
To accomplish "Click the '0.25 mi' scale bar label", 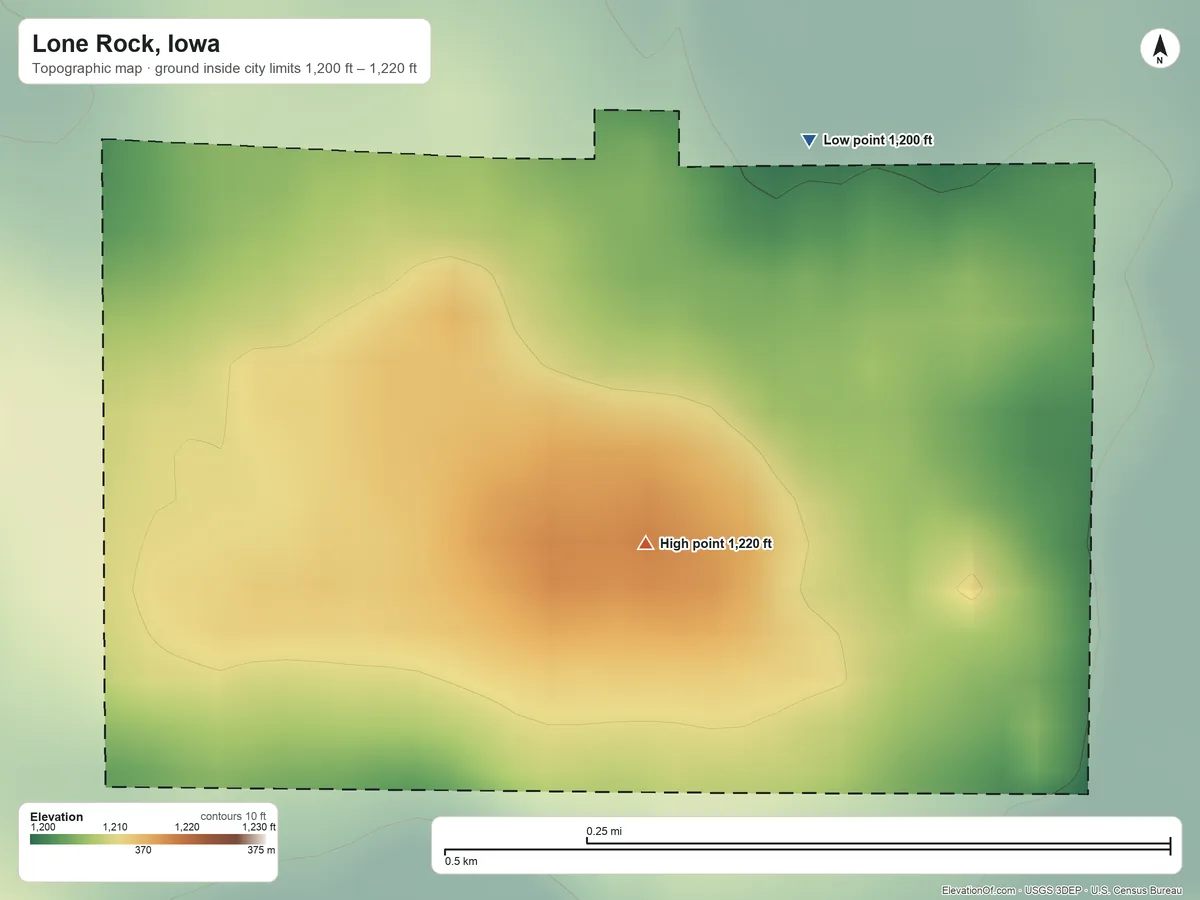I will tap(605, 831).
